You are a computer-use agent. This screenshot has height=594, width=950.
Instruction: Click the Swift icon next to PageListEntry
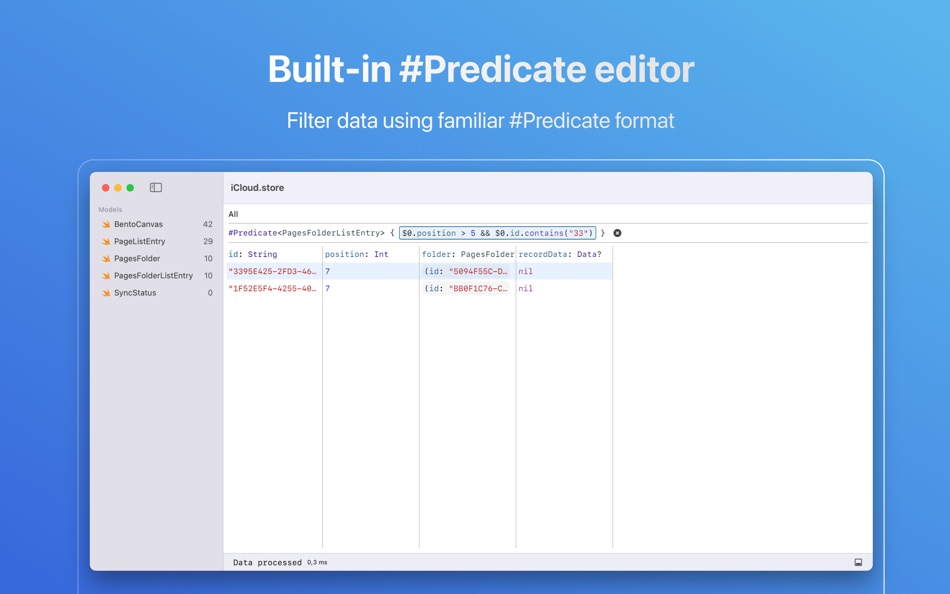[106, 241]
